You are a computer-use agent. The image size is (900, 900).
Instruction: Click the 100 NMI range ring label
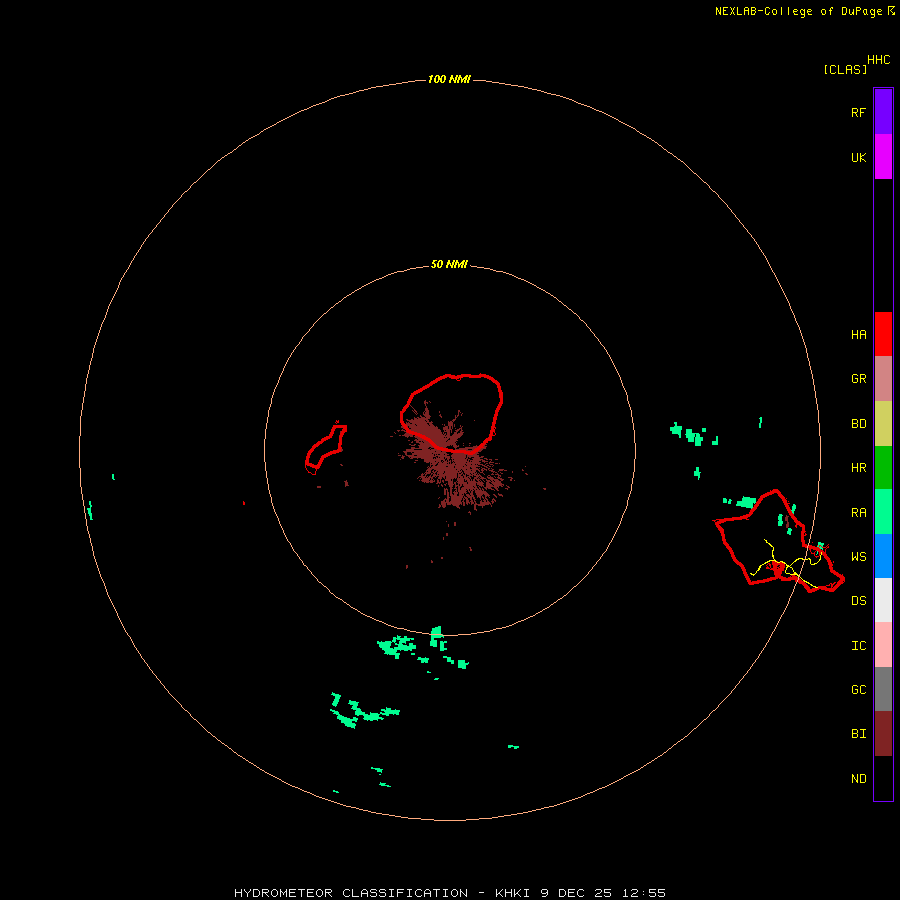click(449, 79)
